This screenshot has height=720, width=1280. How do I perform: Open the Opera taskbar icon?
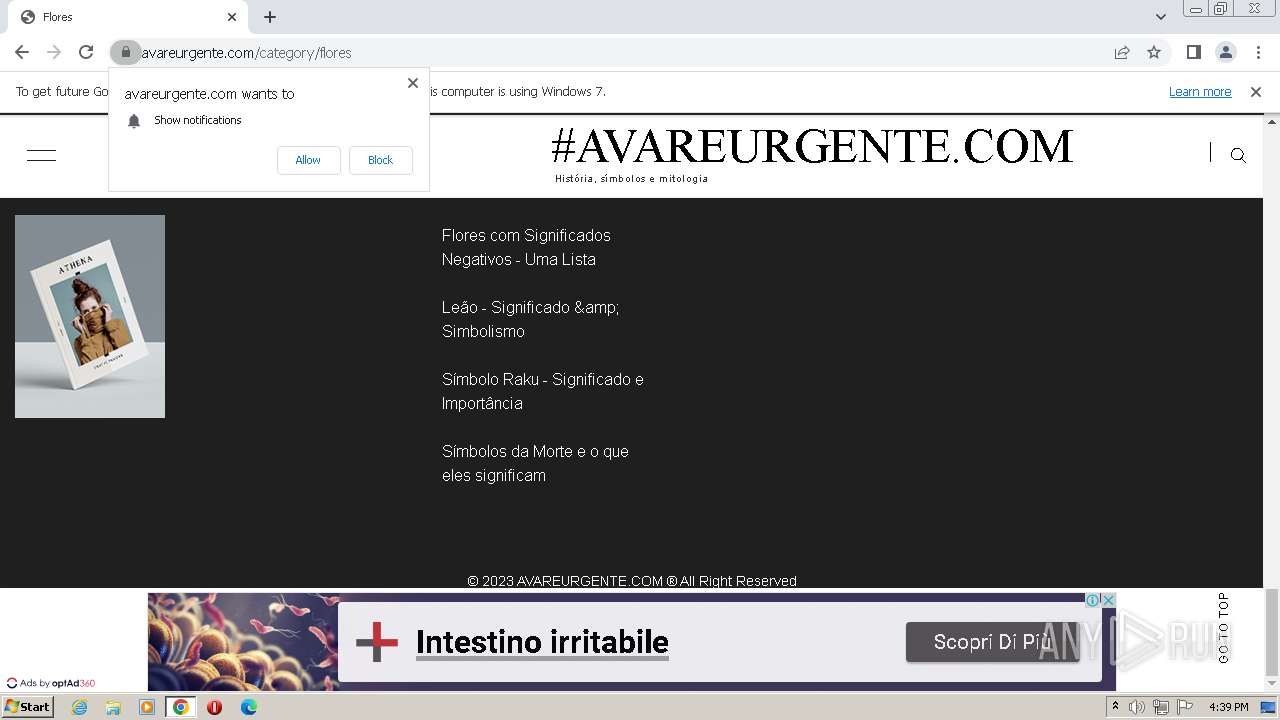pos(214,707)
